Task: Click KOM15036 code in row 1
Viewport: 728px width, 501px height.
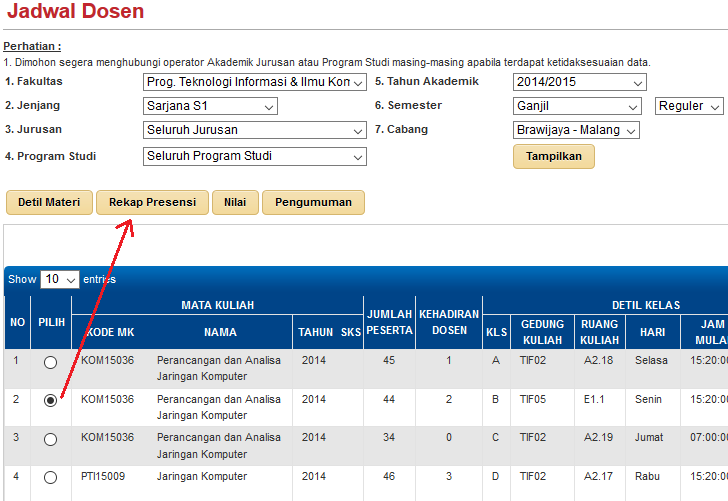Action: click(x=107, y=360)
